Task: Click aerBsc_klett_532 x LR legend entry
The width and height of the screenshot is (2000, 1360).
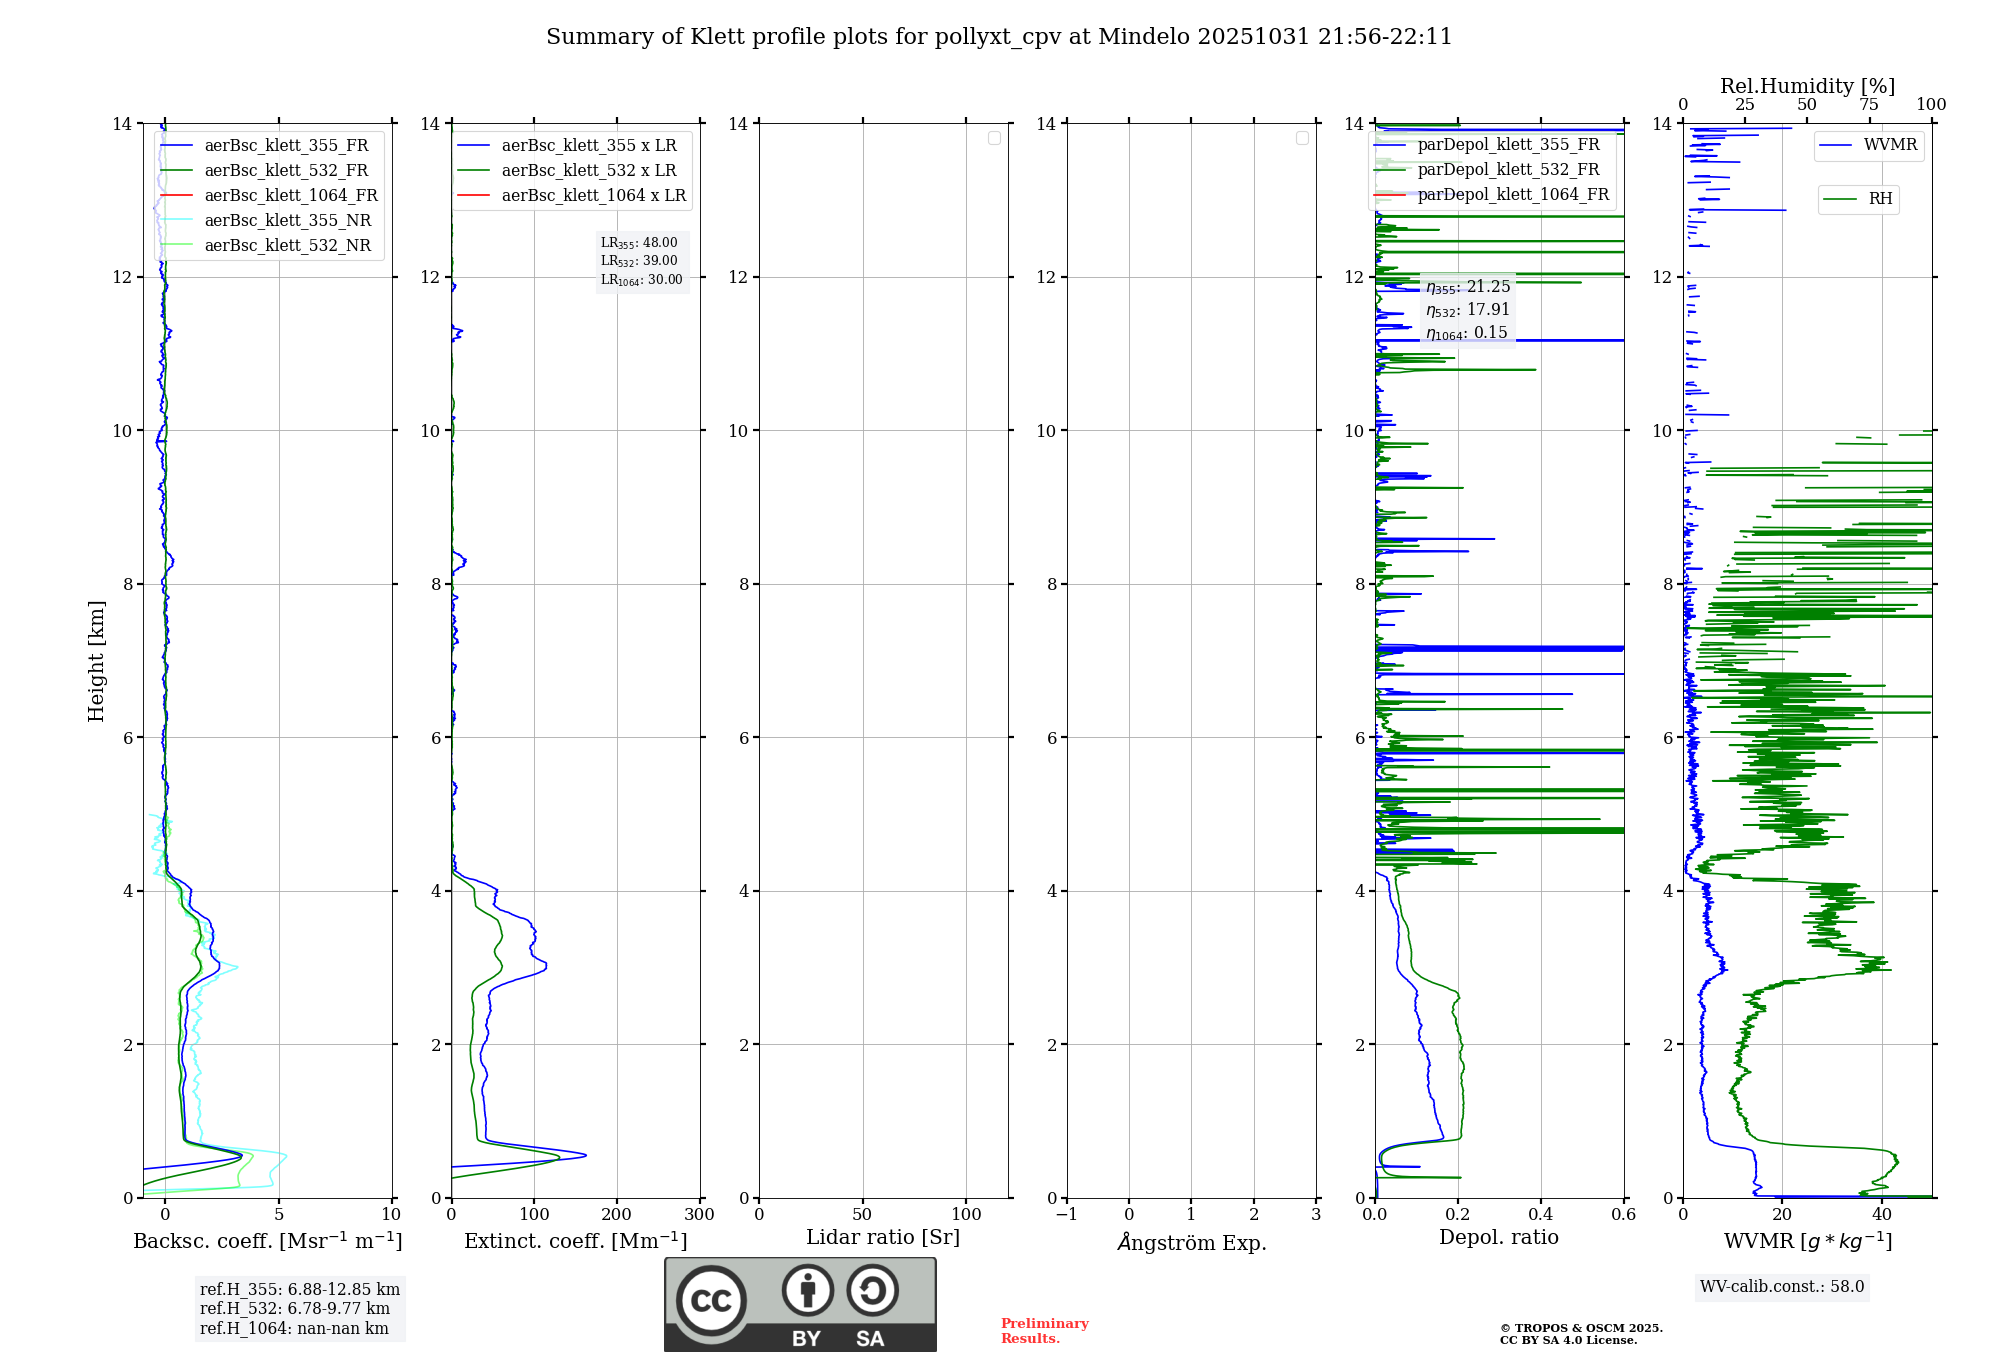Action: tap(588, 171)
